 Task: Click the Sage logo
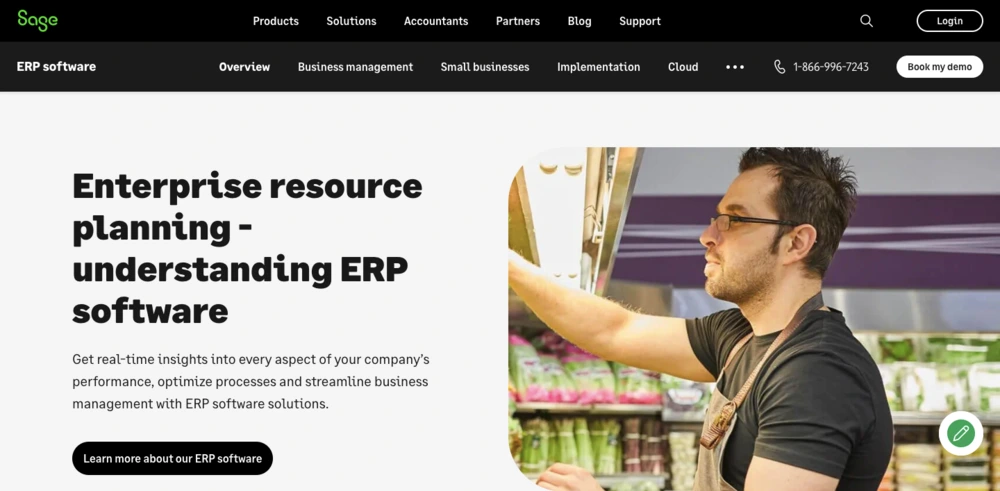38,20
